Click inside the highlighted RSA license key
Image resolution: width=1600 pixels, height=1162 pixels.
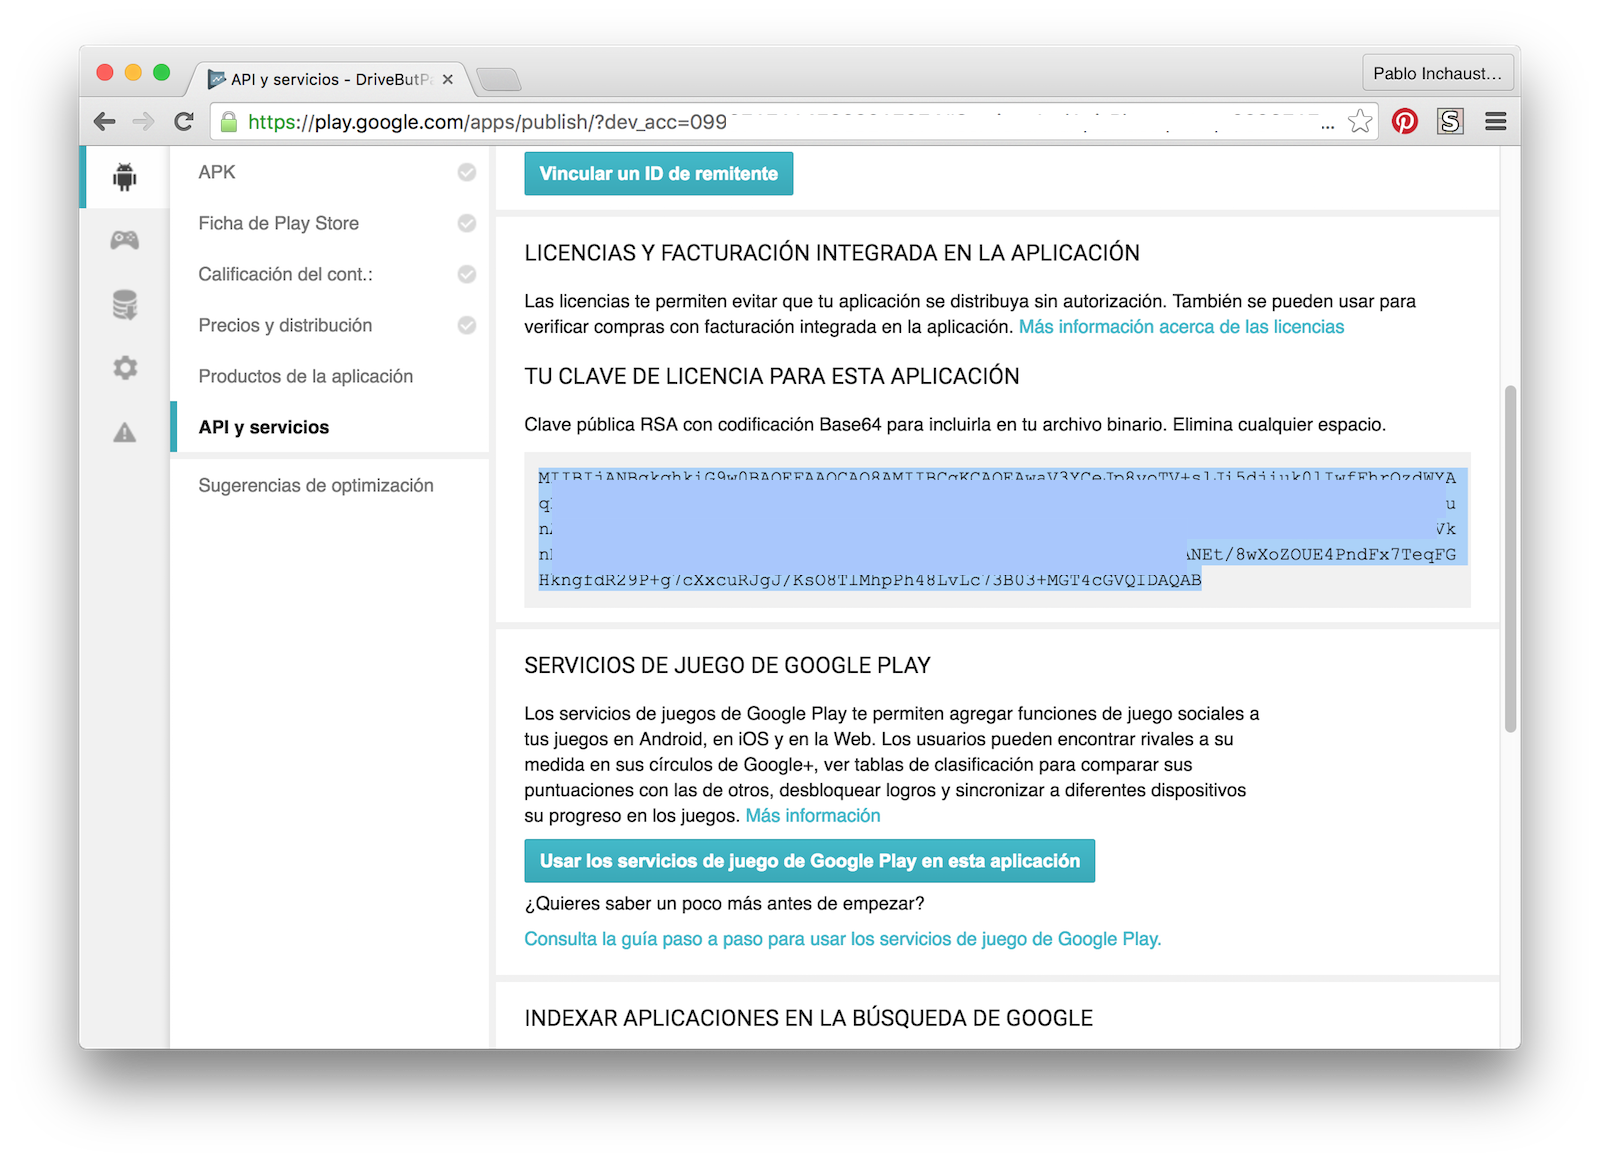(x=1000, y=528)
